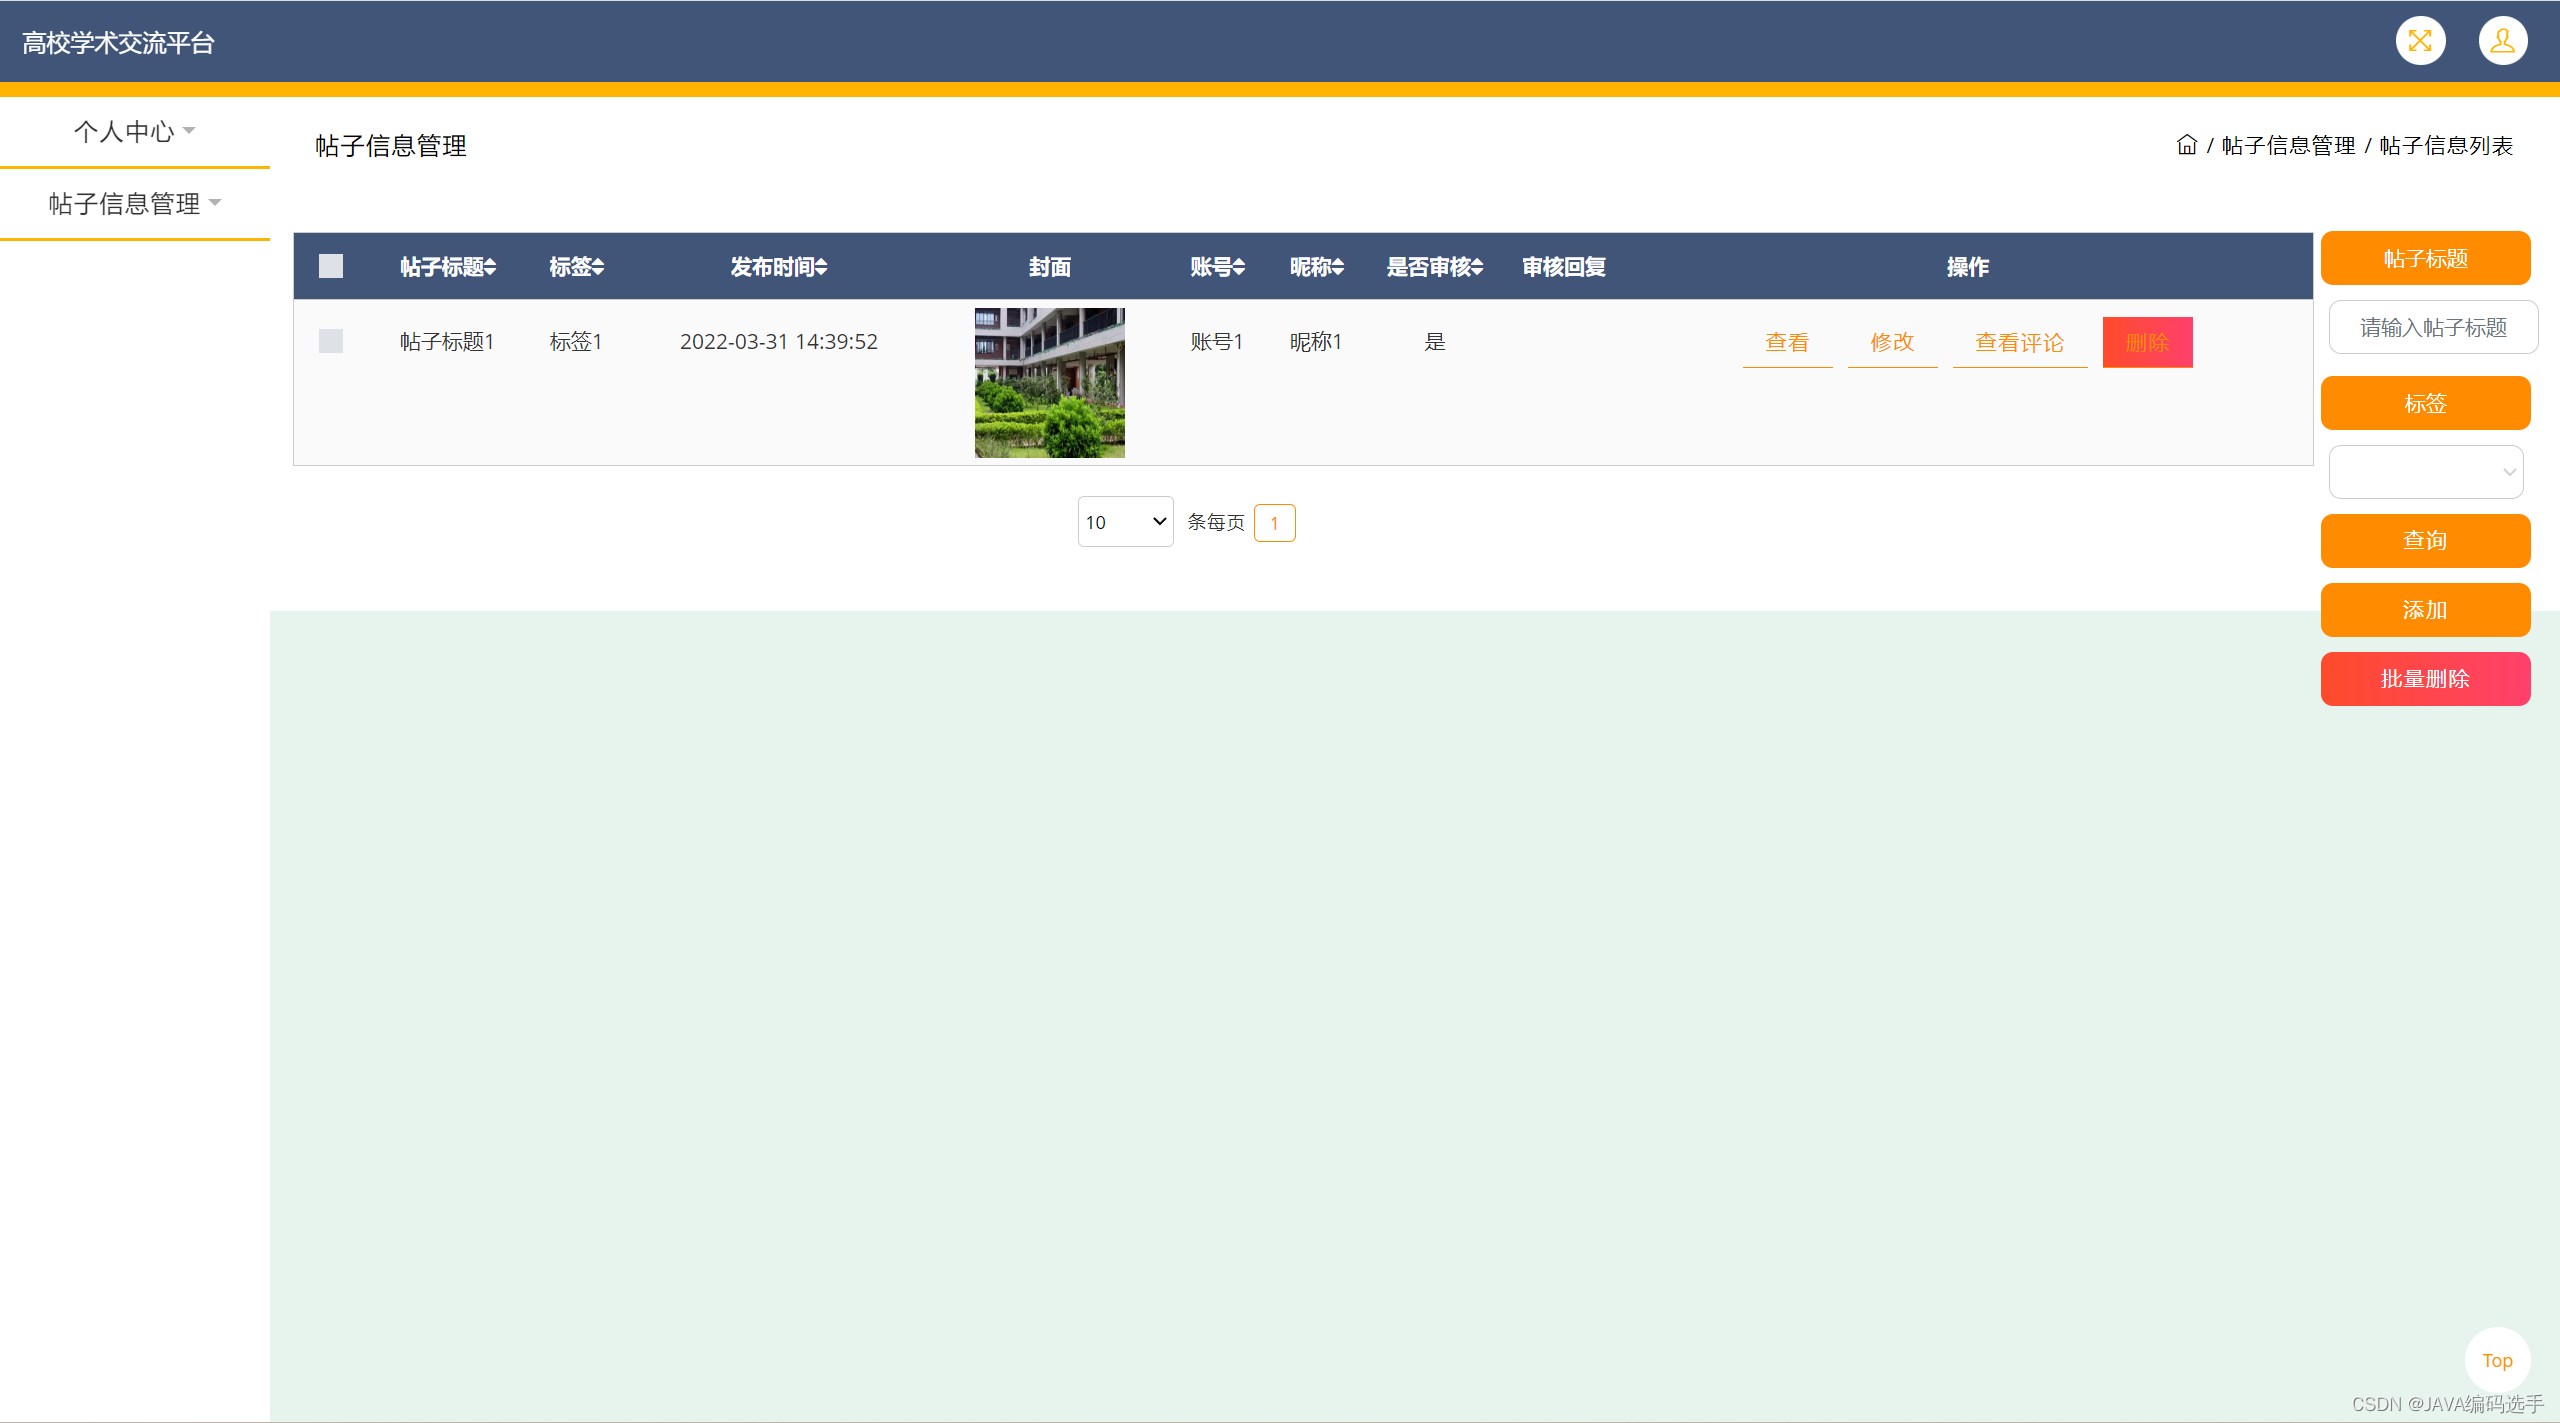
Task: Click the home icon in breadcrumb
Action: click(2187, 145)
